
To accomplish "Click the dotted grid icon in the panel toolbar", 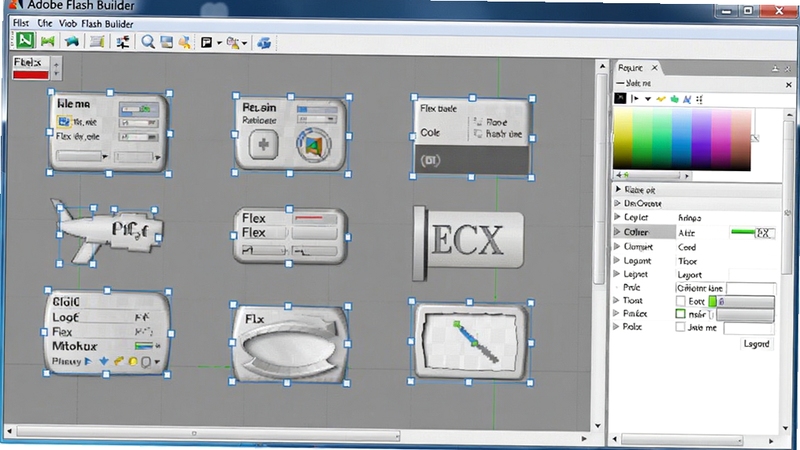I will click(x=699, y=99).
